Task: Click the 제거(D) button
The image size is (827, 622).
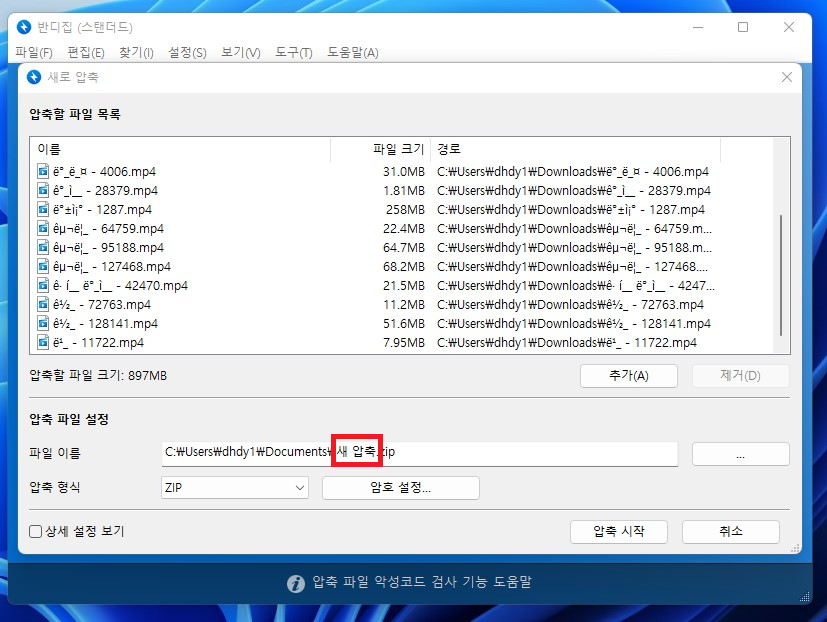Action: [740, 376]
